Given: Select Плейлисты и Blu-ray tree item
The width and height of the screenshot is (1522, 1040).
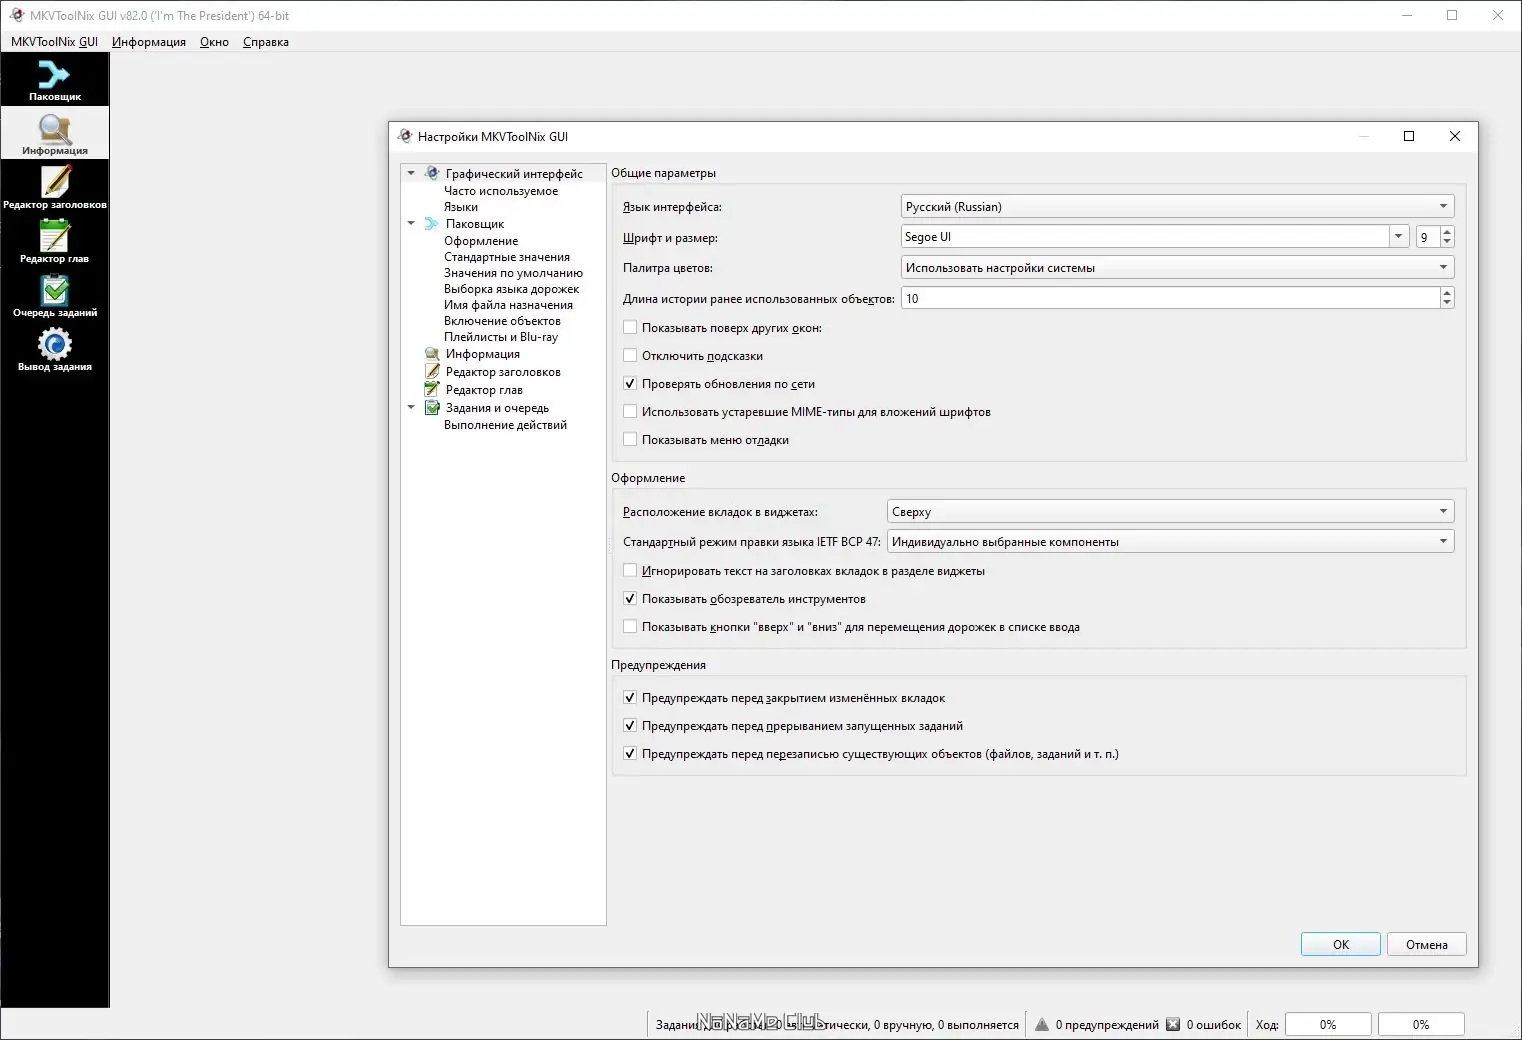Looking at the screenshot, I should (x=501, y=337).
